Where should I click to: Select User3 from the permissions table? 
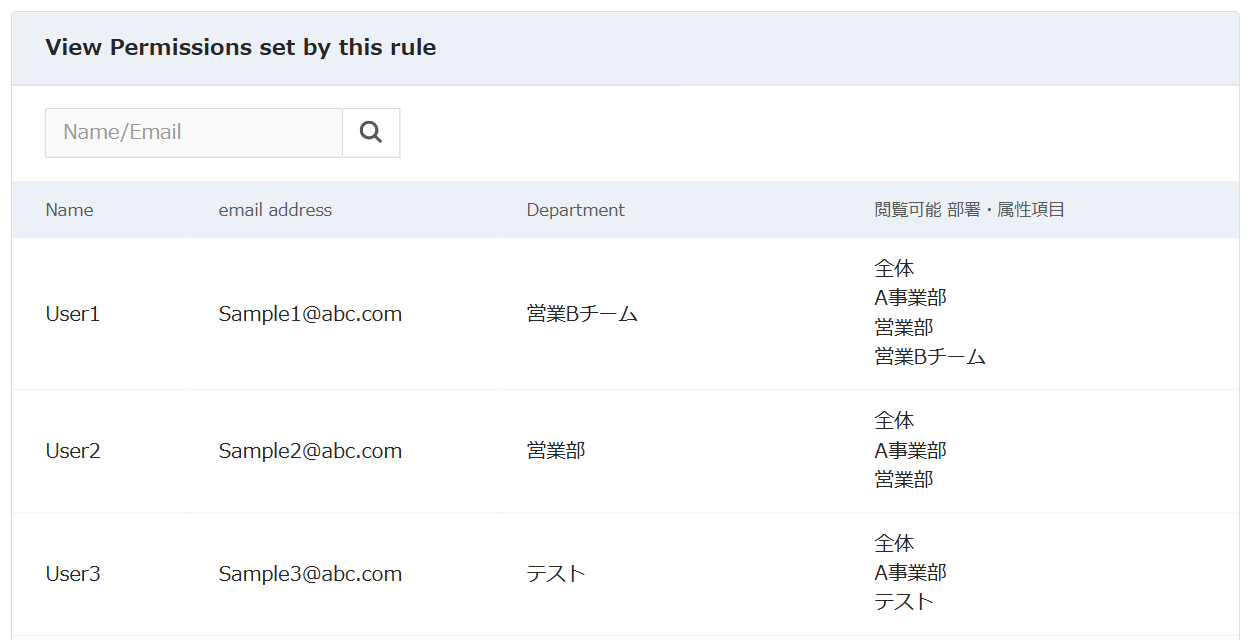[71, 573]
